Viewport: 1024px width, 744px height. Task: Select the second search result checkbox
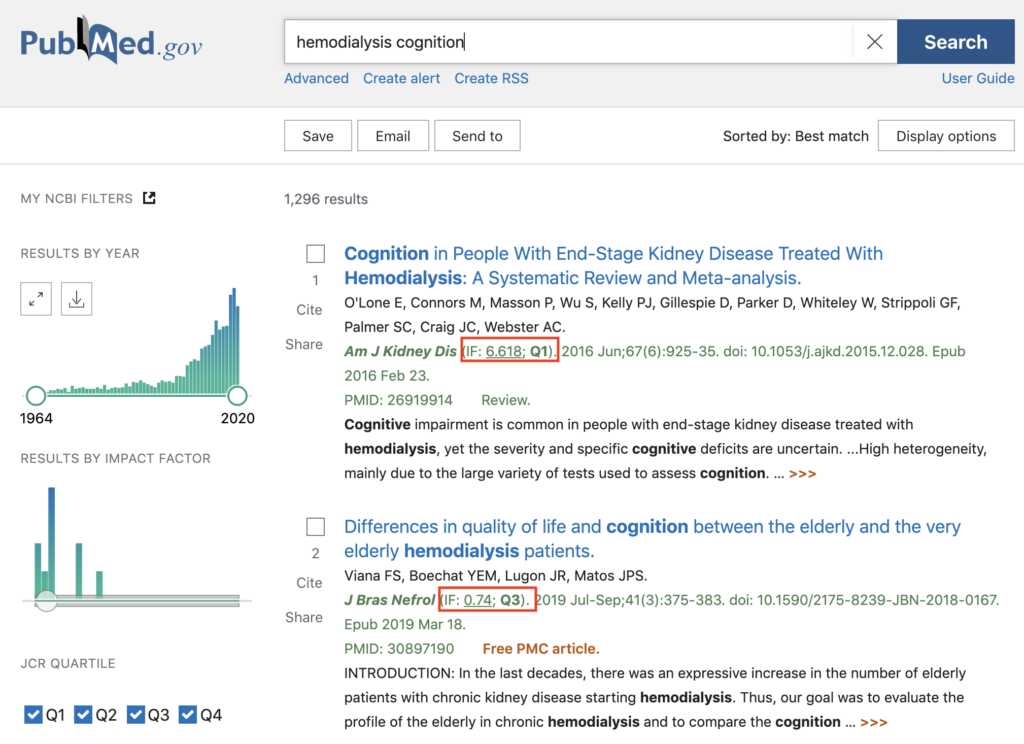point(316,527)
